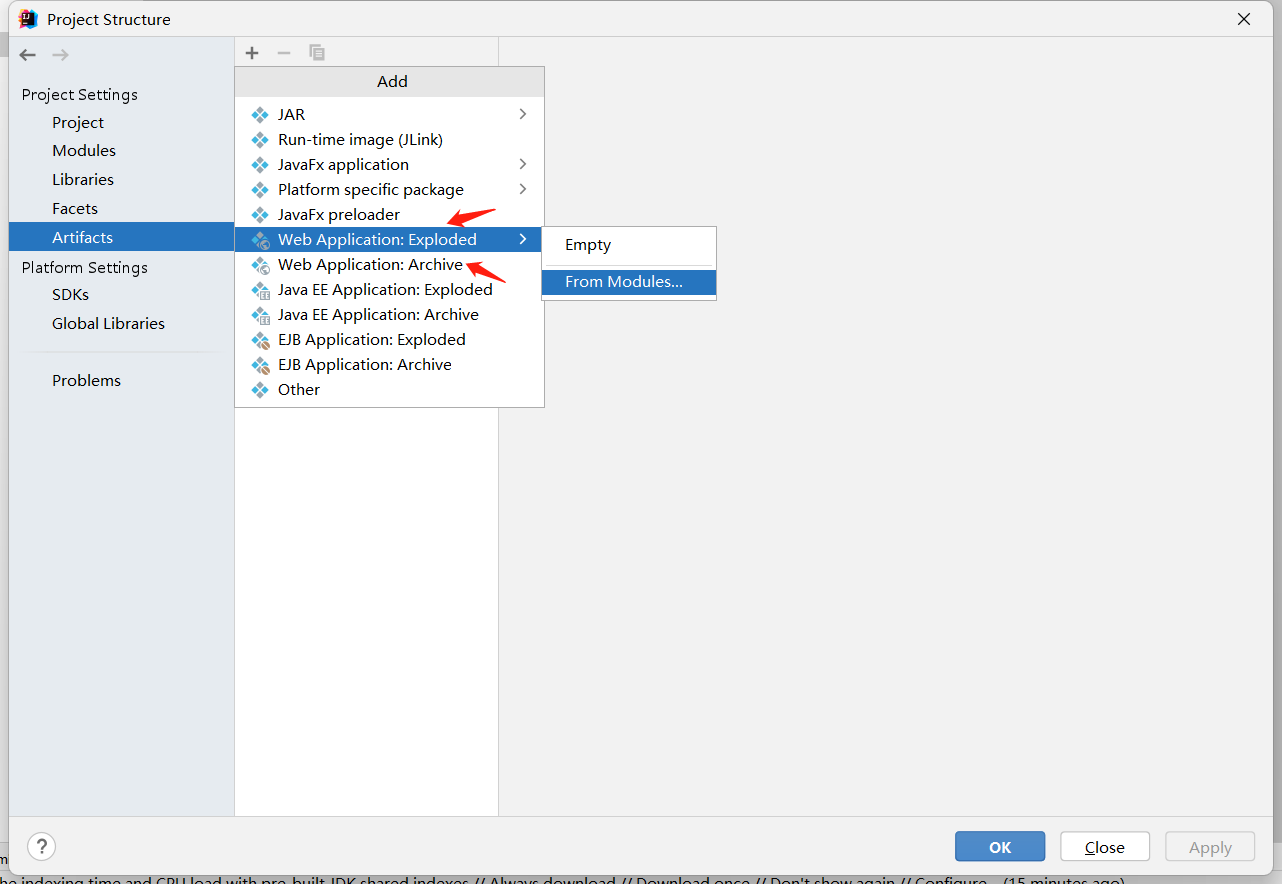Click the EJB Application: Exploded icon
Viewport: 1282px width, 884px height.
coord(260,340)
